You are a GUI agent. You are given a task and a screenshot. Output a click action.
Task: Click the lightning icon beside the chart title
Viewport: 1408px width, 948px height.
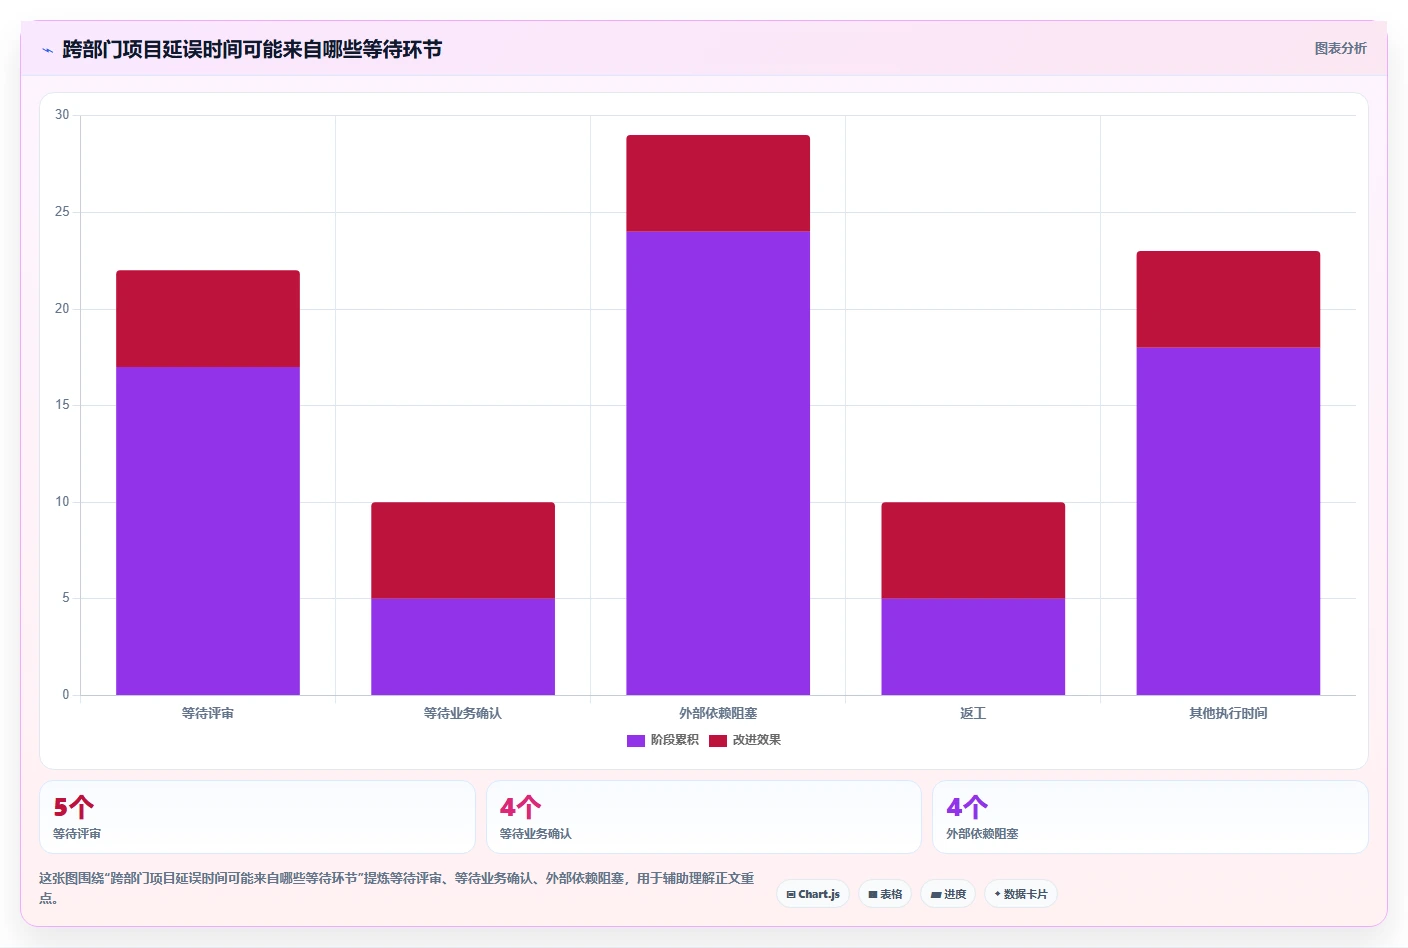click(x=47, y=50)
